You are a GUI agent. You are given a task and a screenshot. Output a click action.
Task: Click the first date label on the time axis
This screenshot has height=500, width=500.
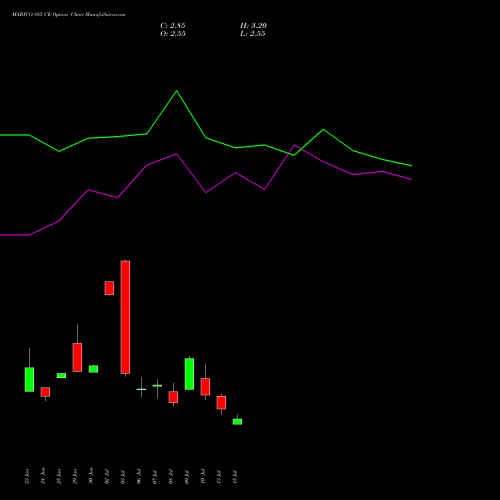click(27, 476)
